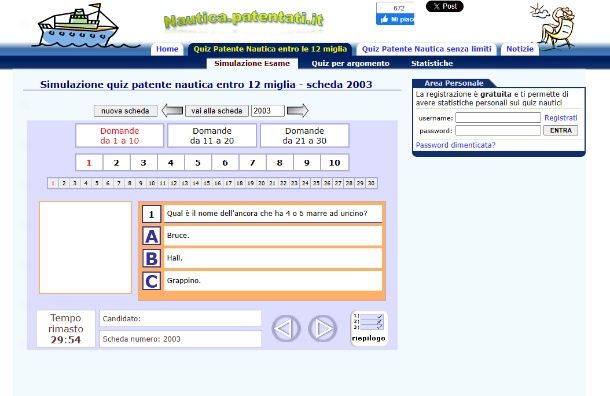This screenshot has height=396, width=610.
Task: Select answer text Bruce.
Action: pos(273,236)
